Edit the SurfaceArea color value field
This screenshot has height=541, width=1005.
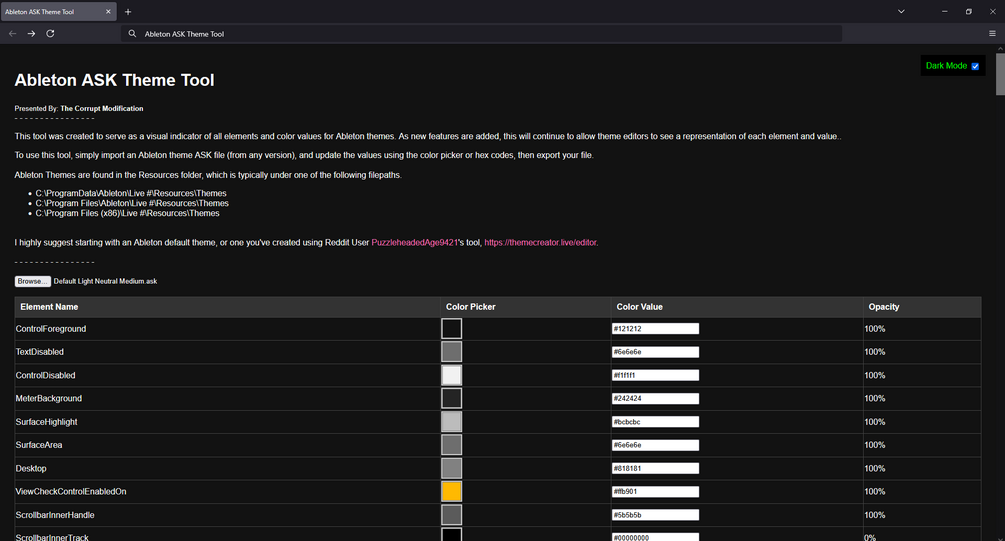tap(655, 445)
